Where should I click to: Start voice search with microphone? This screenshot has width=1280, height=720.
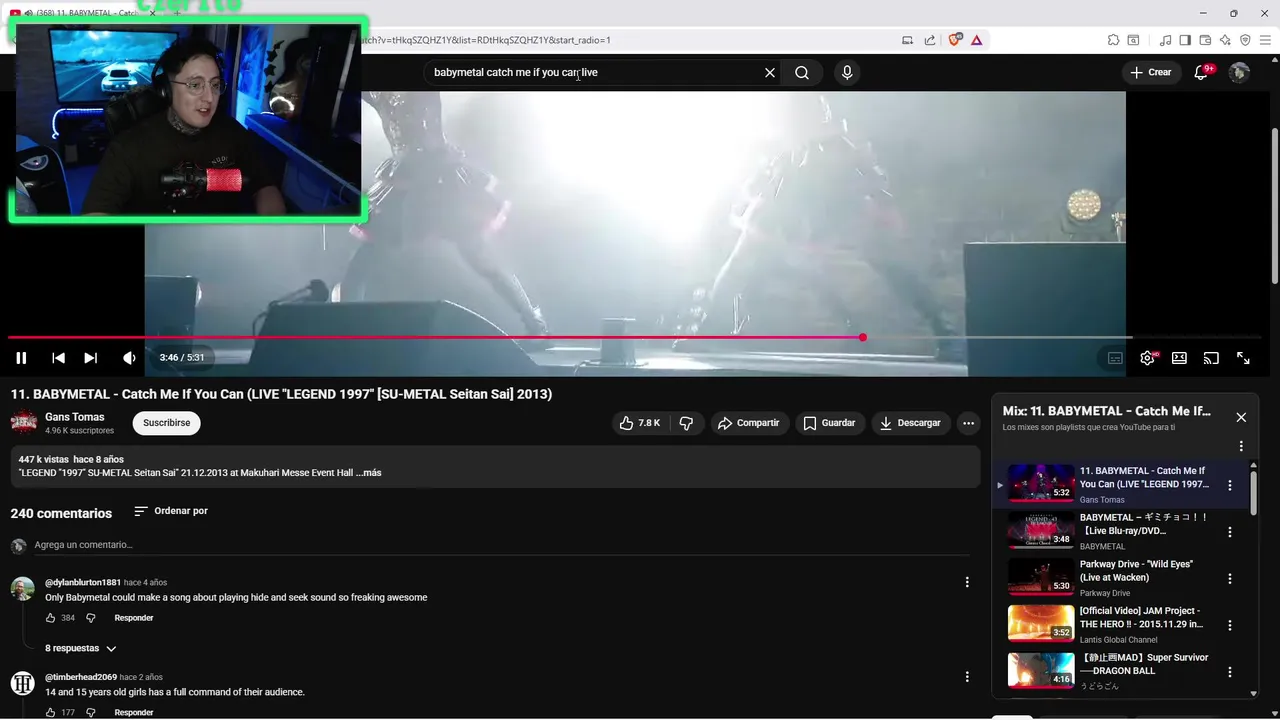pos(847,72)
